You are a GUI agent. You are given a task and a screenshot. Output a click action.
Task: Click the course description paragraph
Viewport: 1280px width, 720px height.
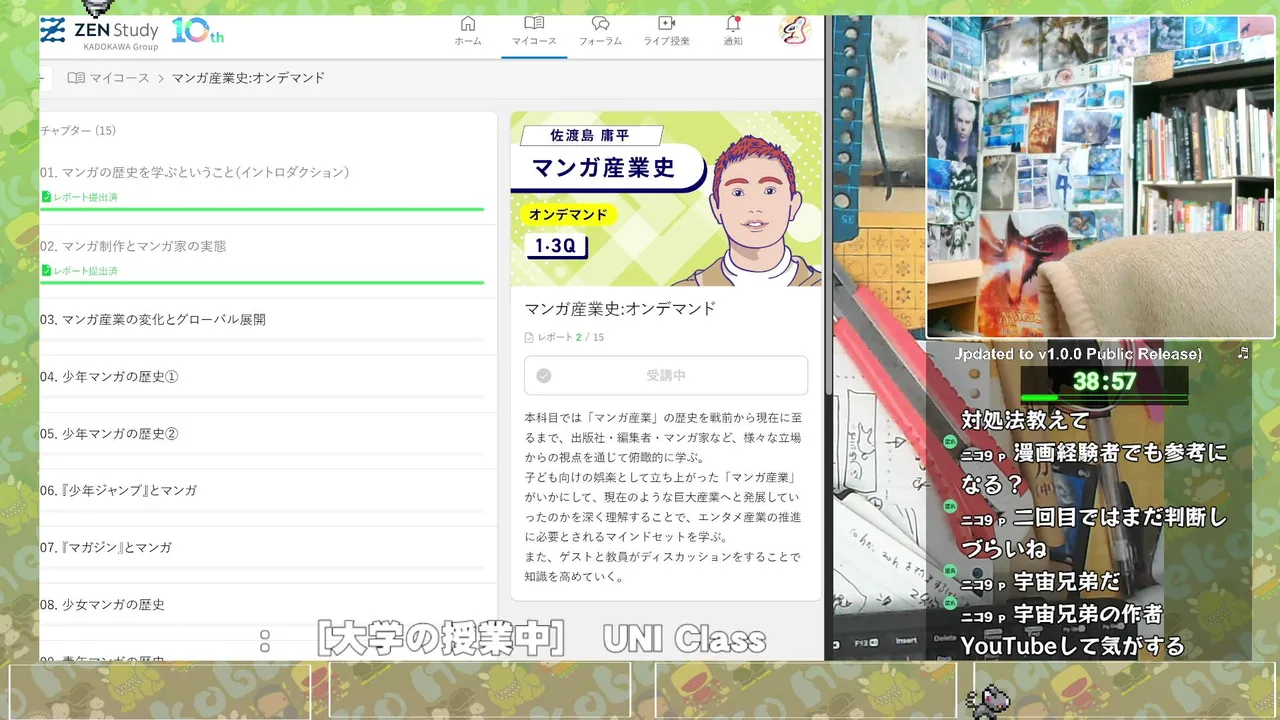pos(663,496)
